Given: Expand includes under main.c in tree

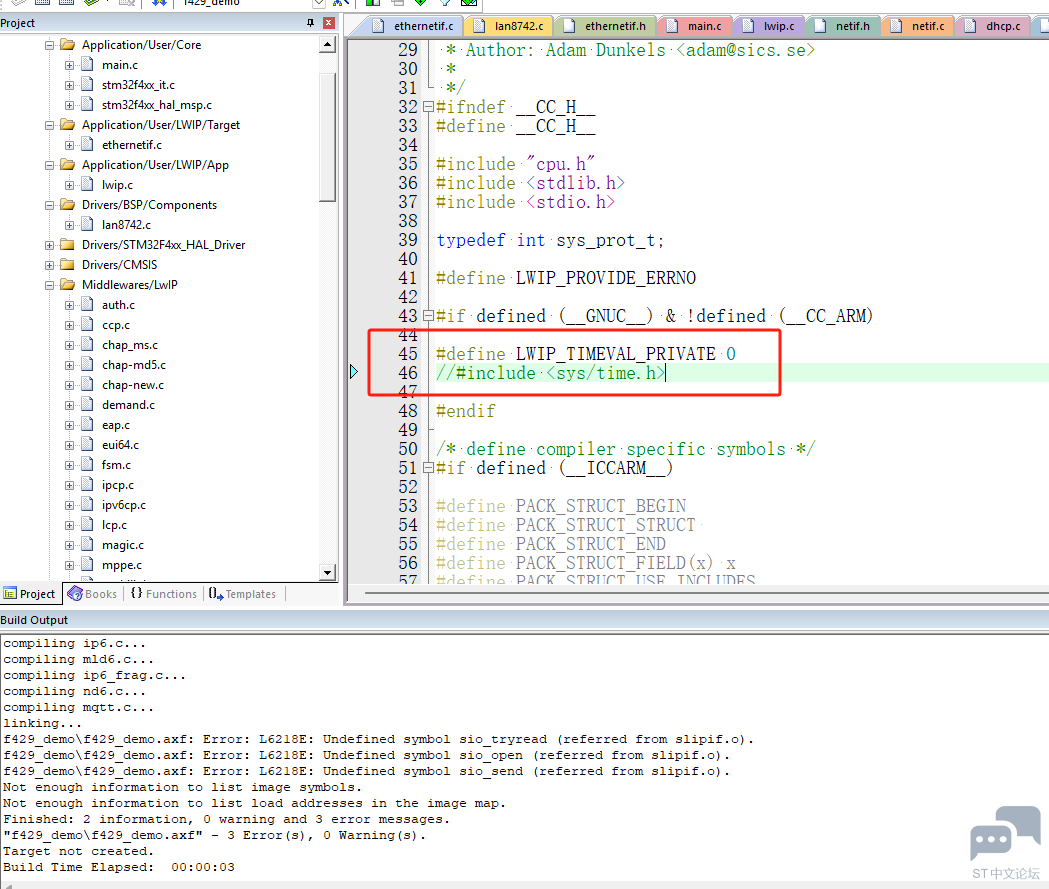Looking at the screenshot, I should (x=70, y=66).
